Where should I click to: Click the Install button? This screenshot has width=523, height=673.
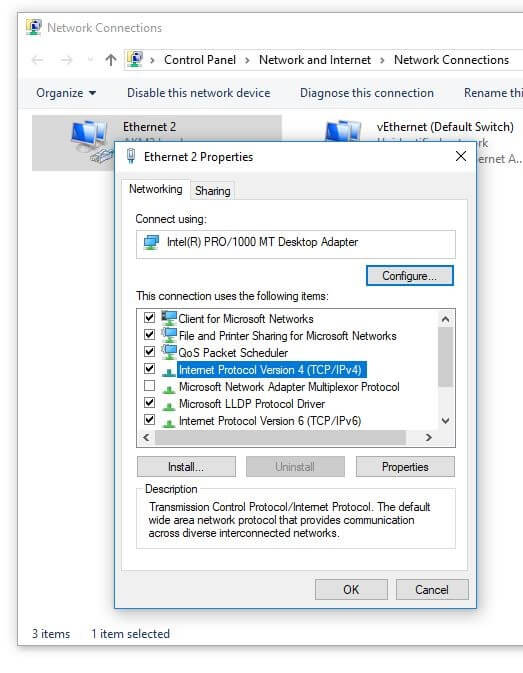[186, 467]
